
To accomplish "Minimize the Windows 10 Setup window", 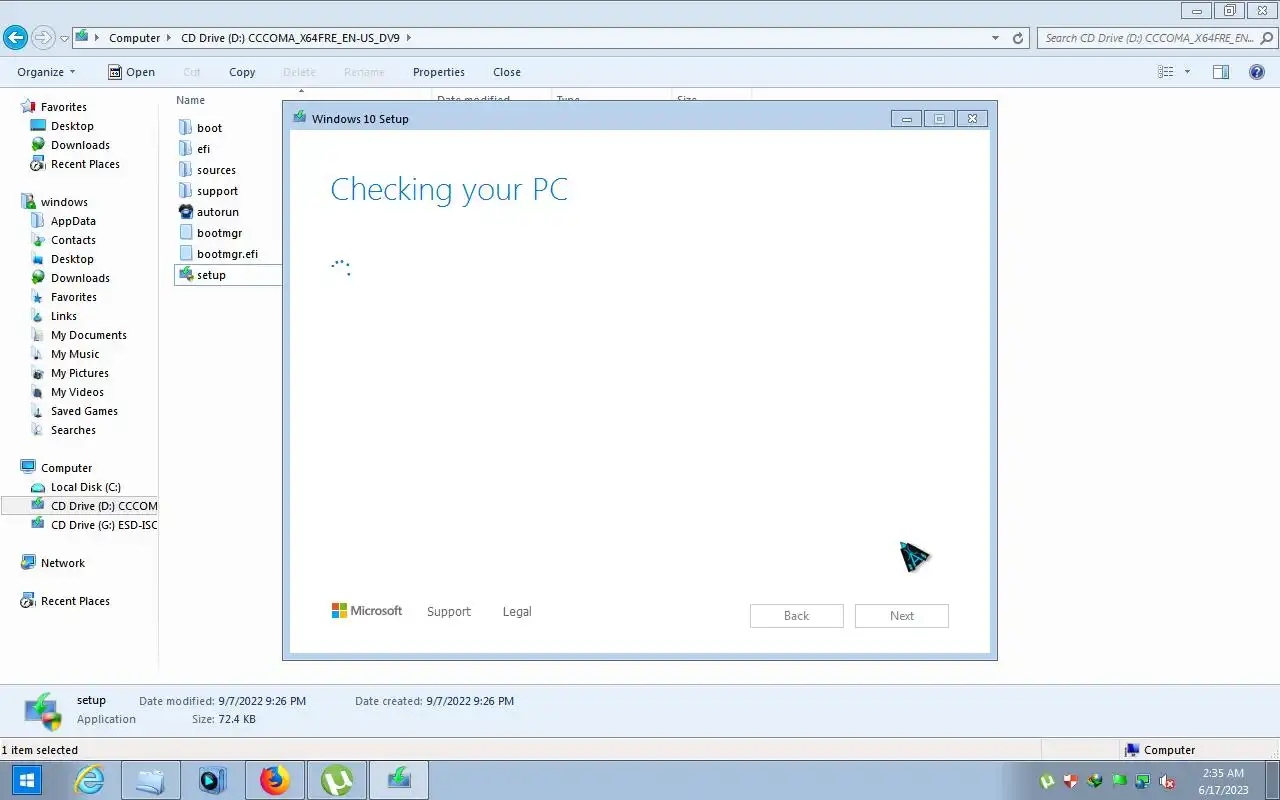I will pos(906,119).
